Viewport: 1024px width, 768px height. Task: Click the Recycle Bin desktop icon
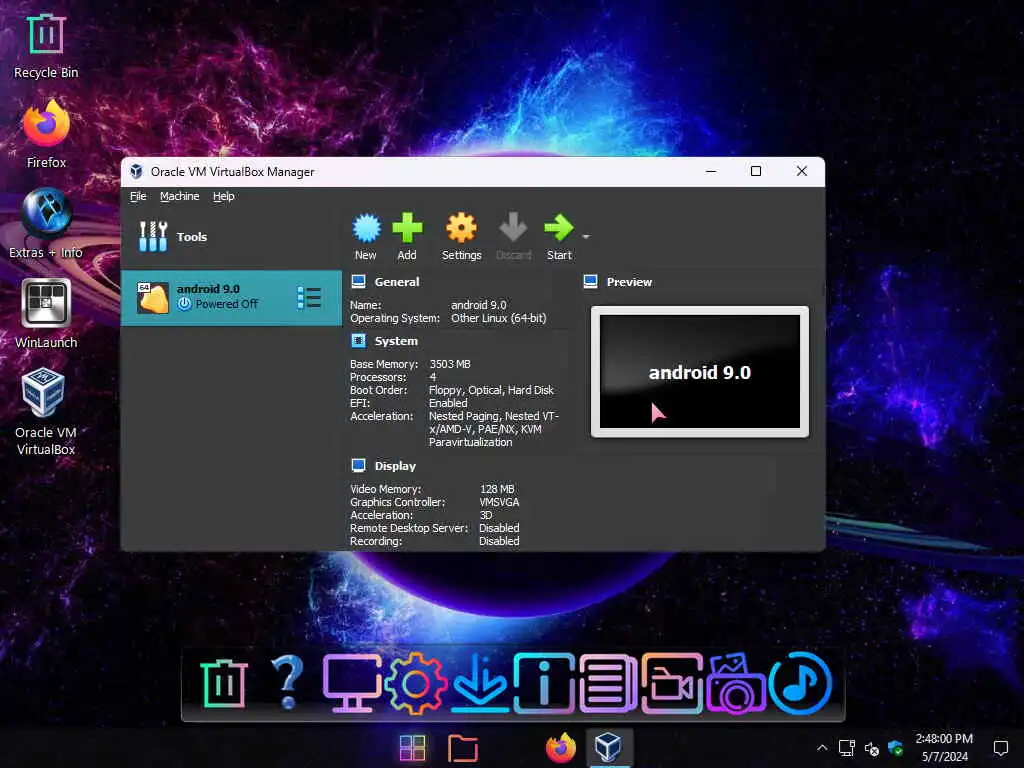(x=46, y=46)
